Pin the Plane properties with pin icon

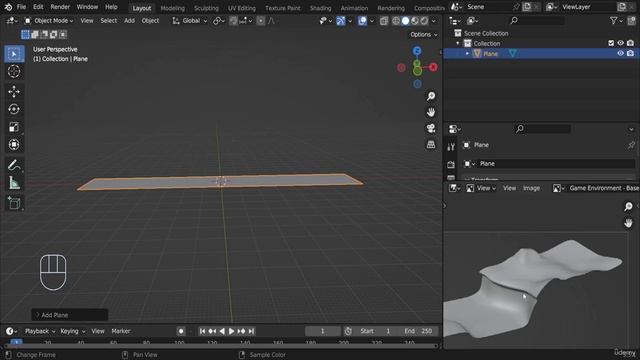631,145
